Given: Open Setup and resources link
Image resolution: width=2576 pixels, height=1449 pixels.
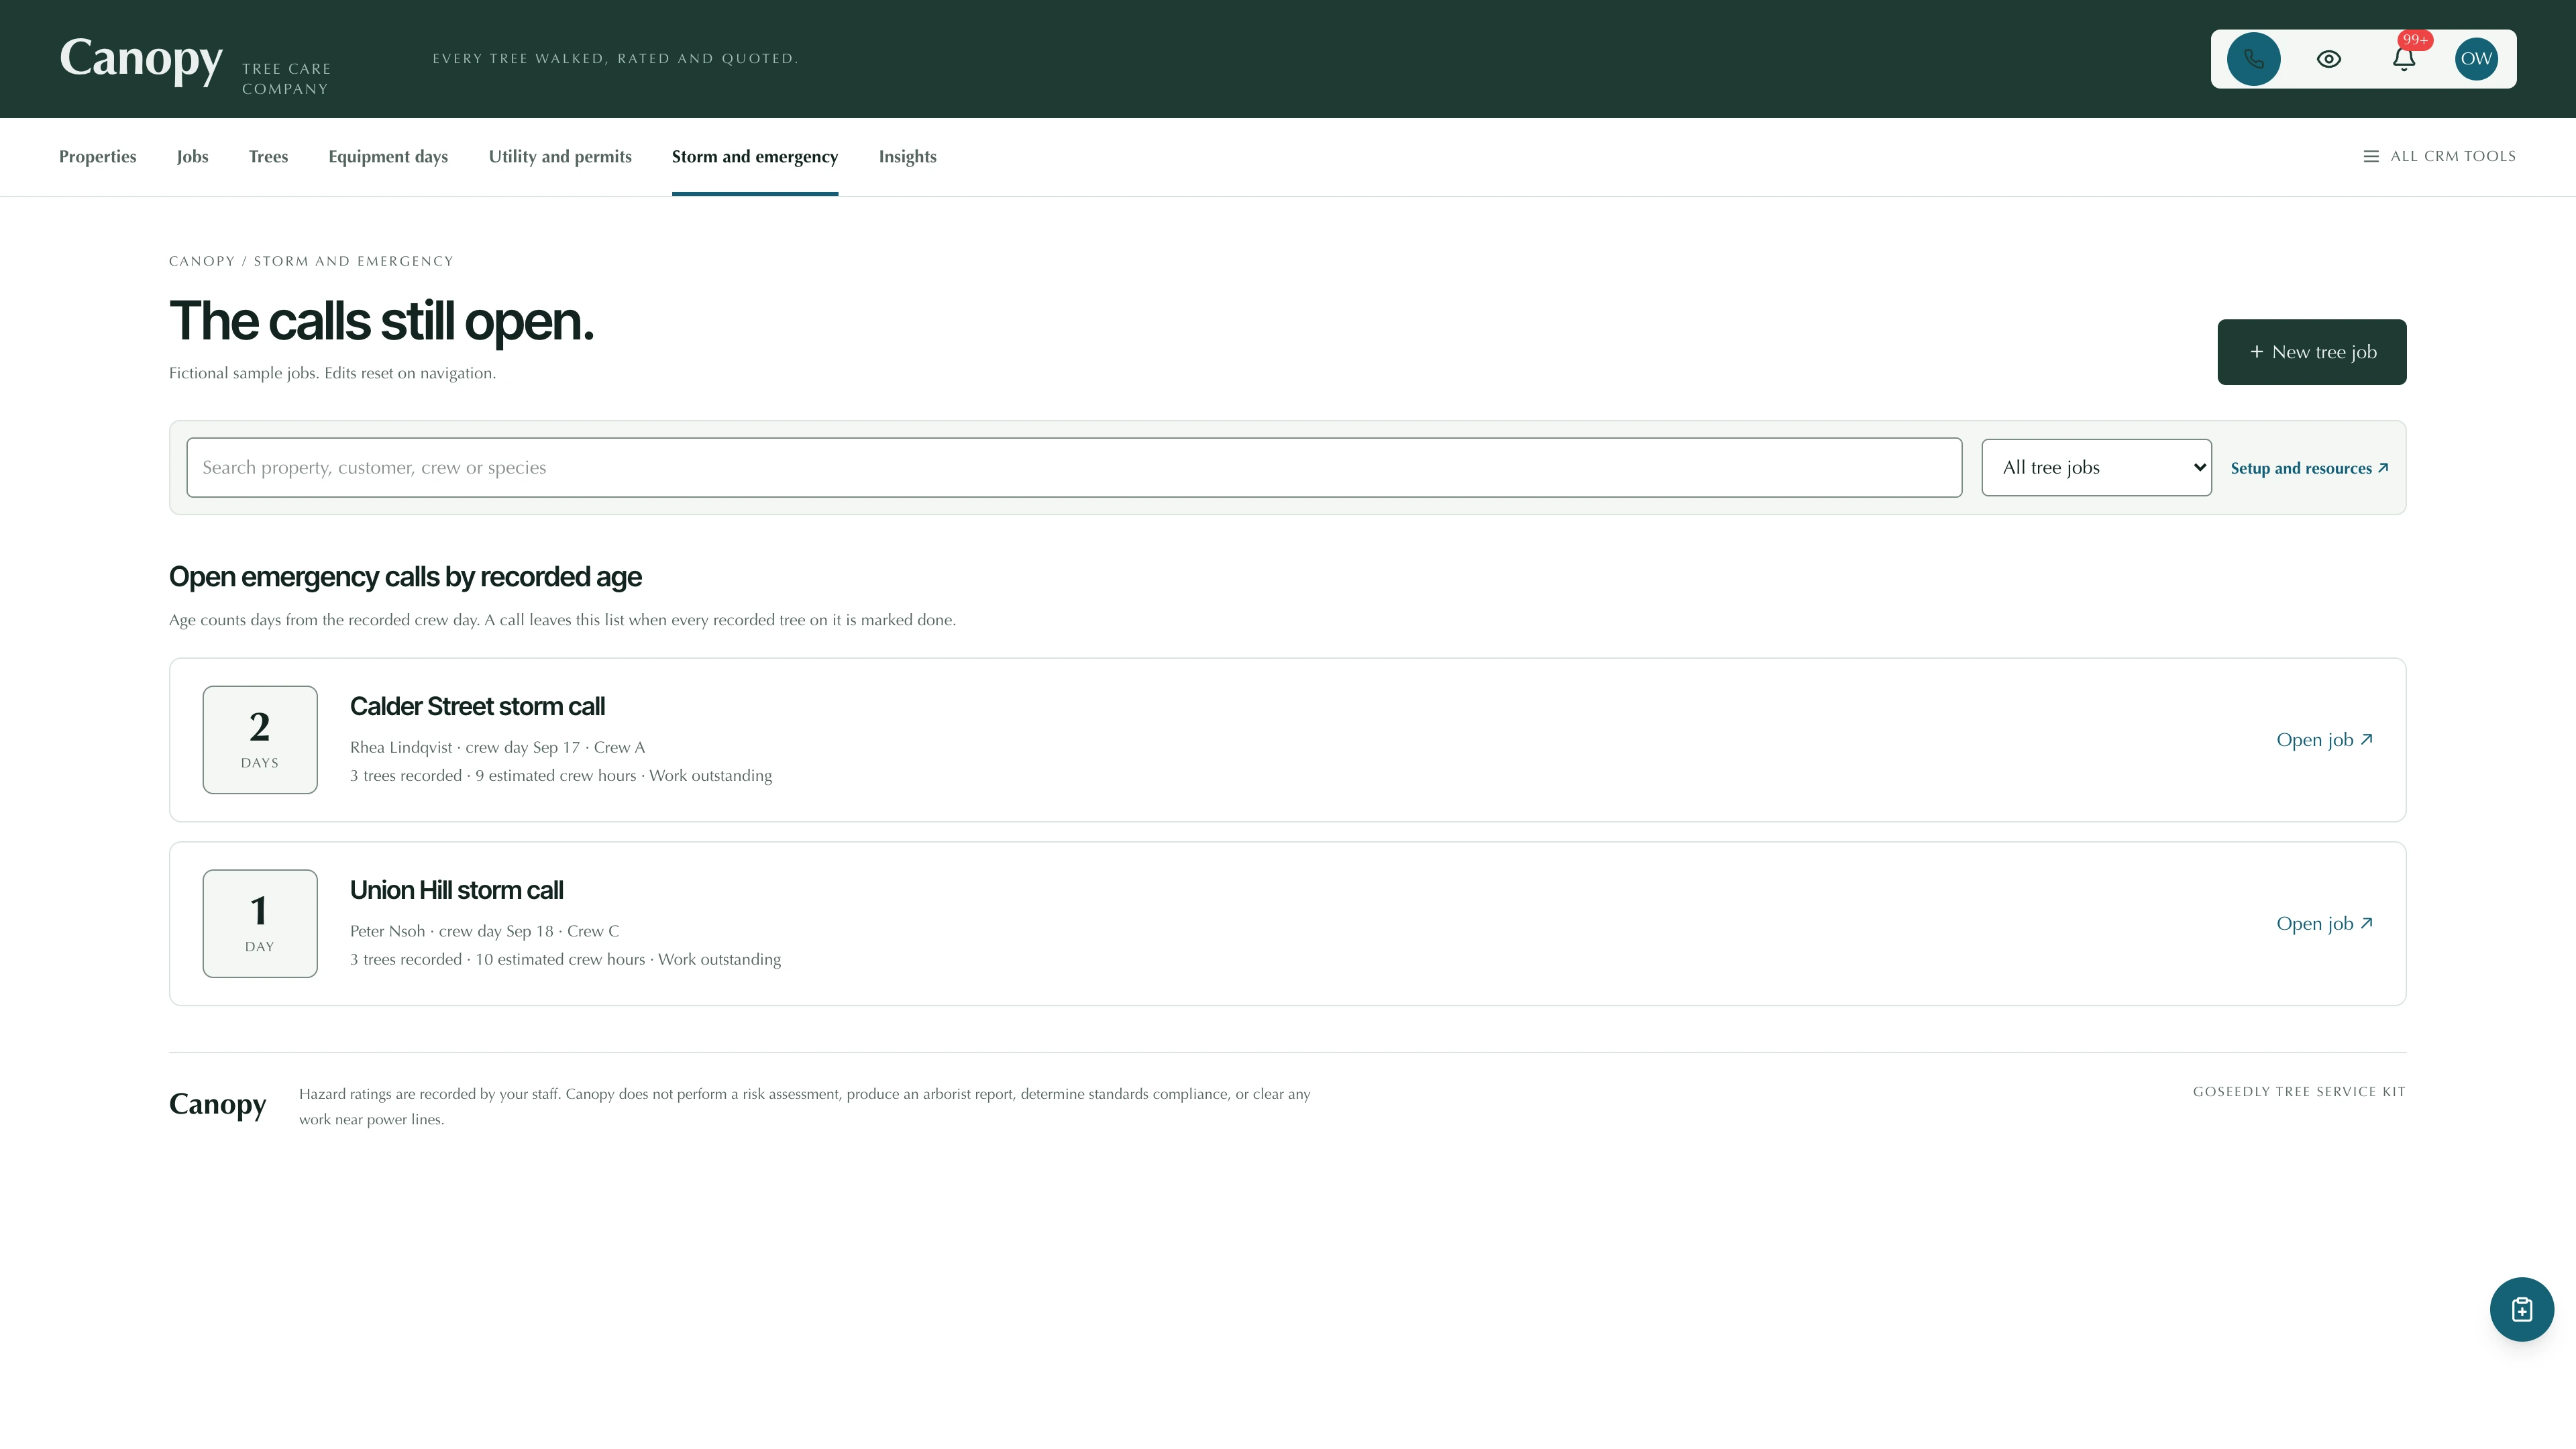Looking at the screenshot, I should (x=2309, y=468).
